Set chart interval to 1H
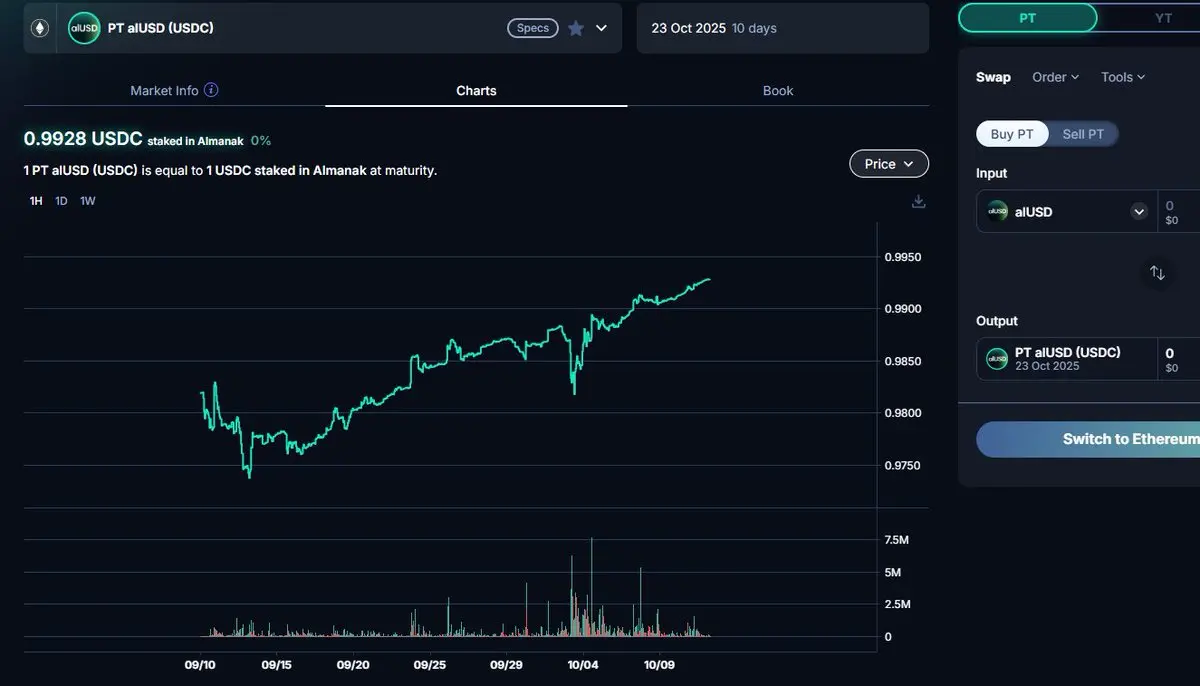This screenshot has height=686, width=1200. coord(36,201)
